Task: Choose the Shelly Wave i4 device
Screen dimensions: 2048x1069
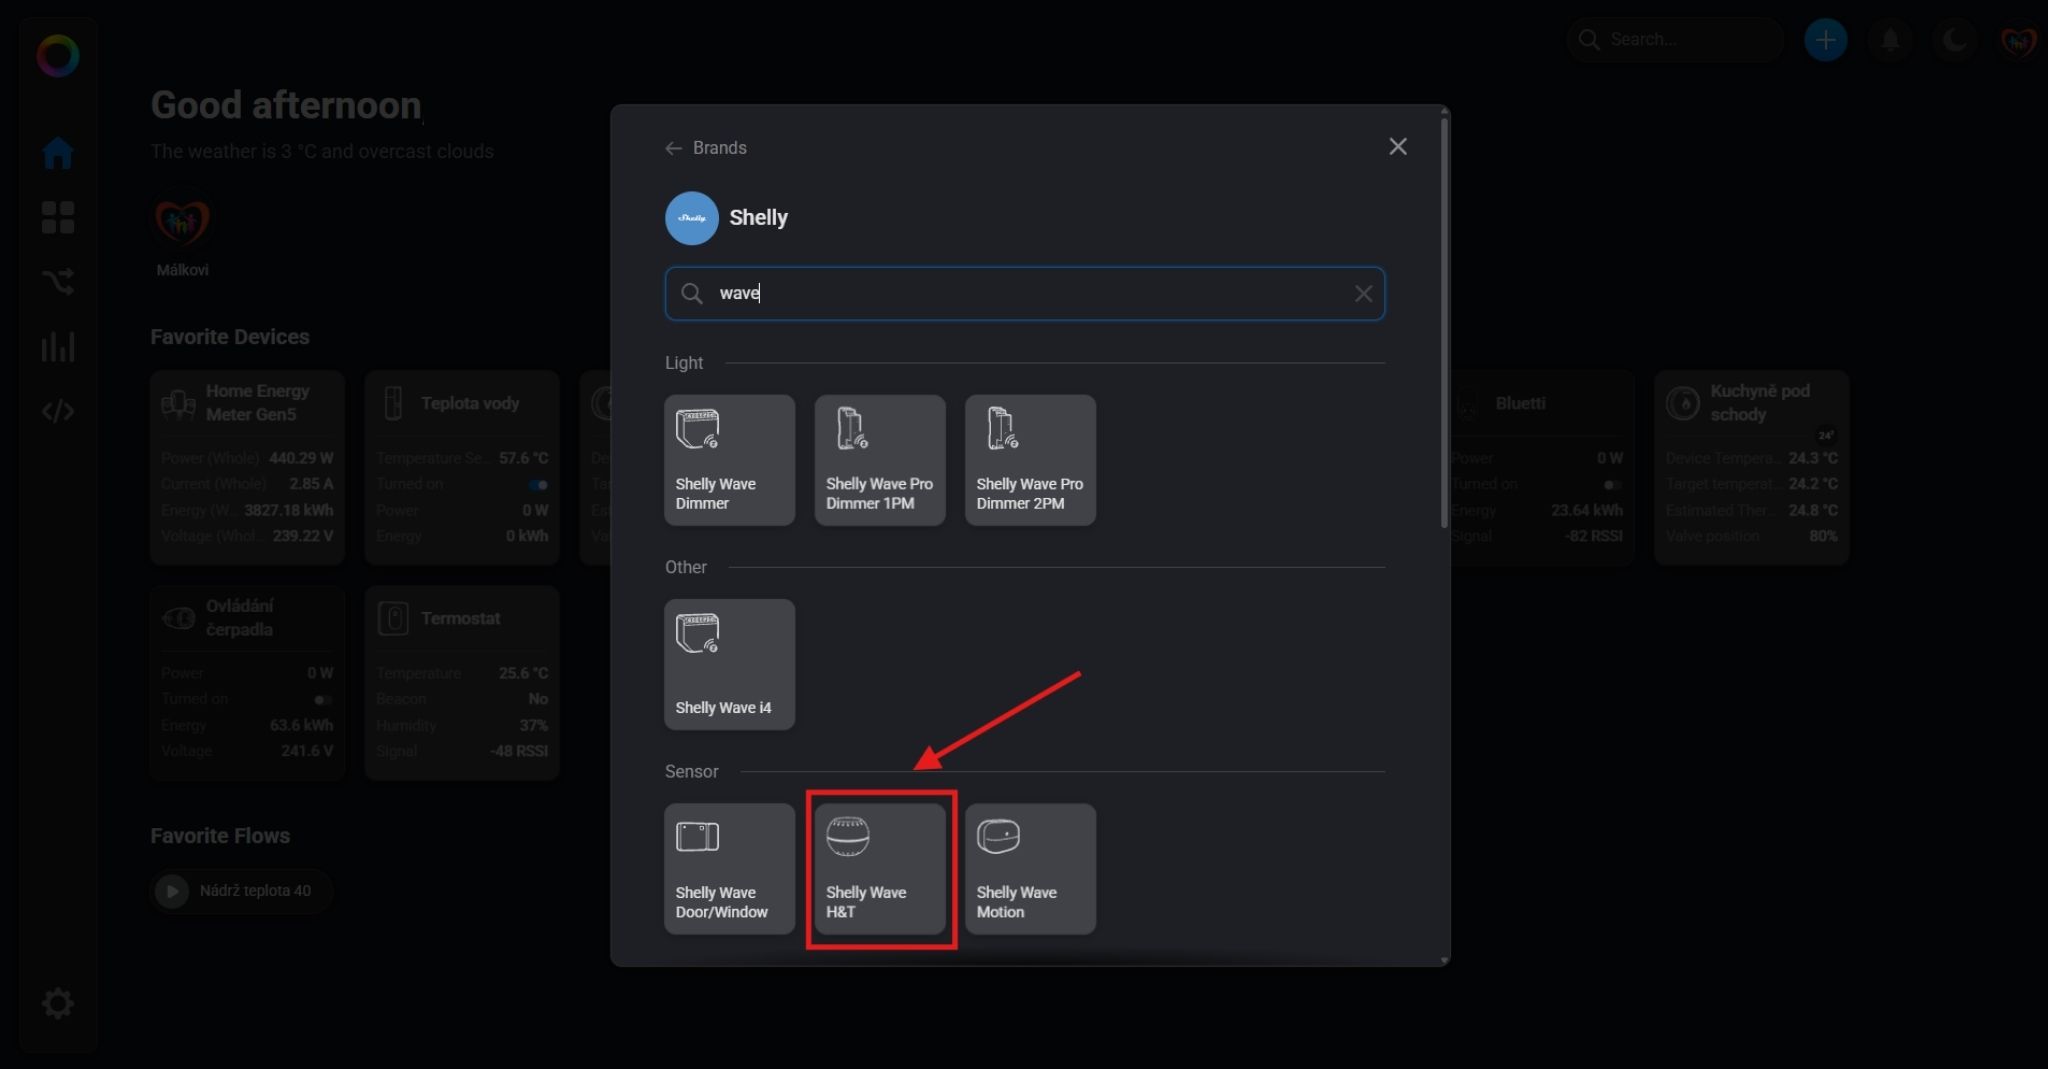Action: point(729,664)
